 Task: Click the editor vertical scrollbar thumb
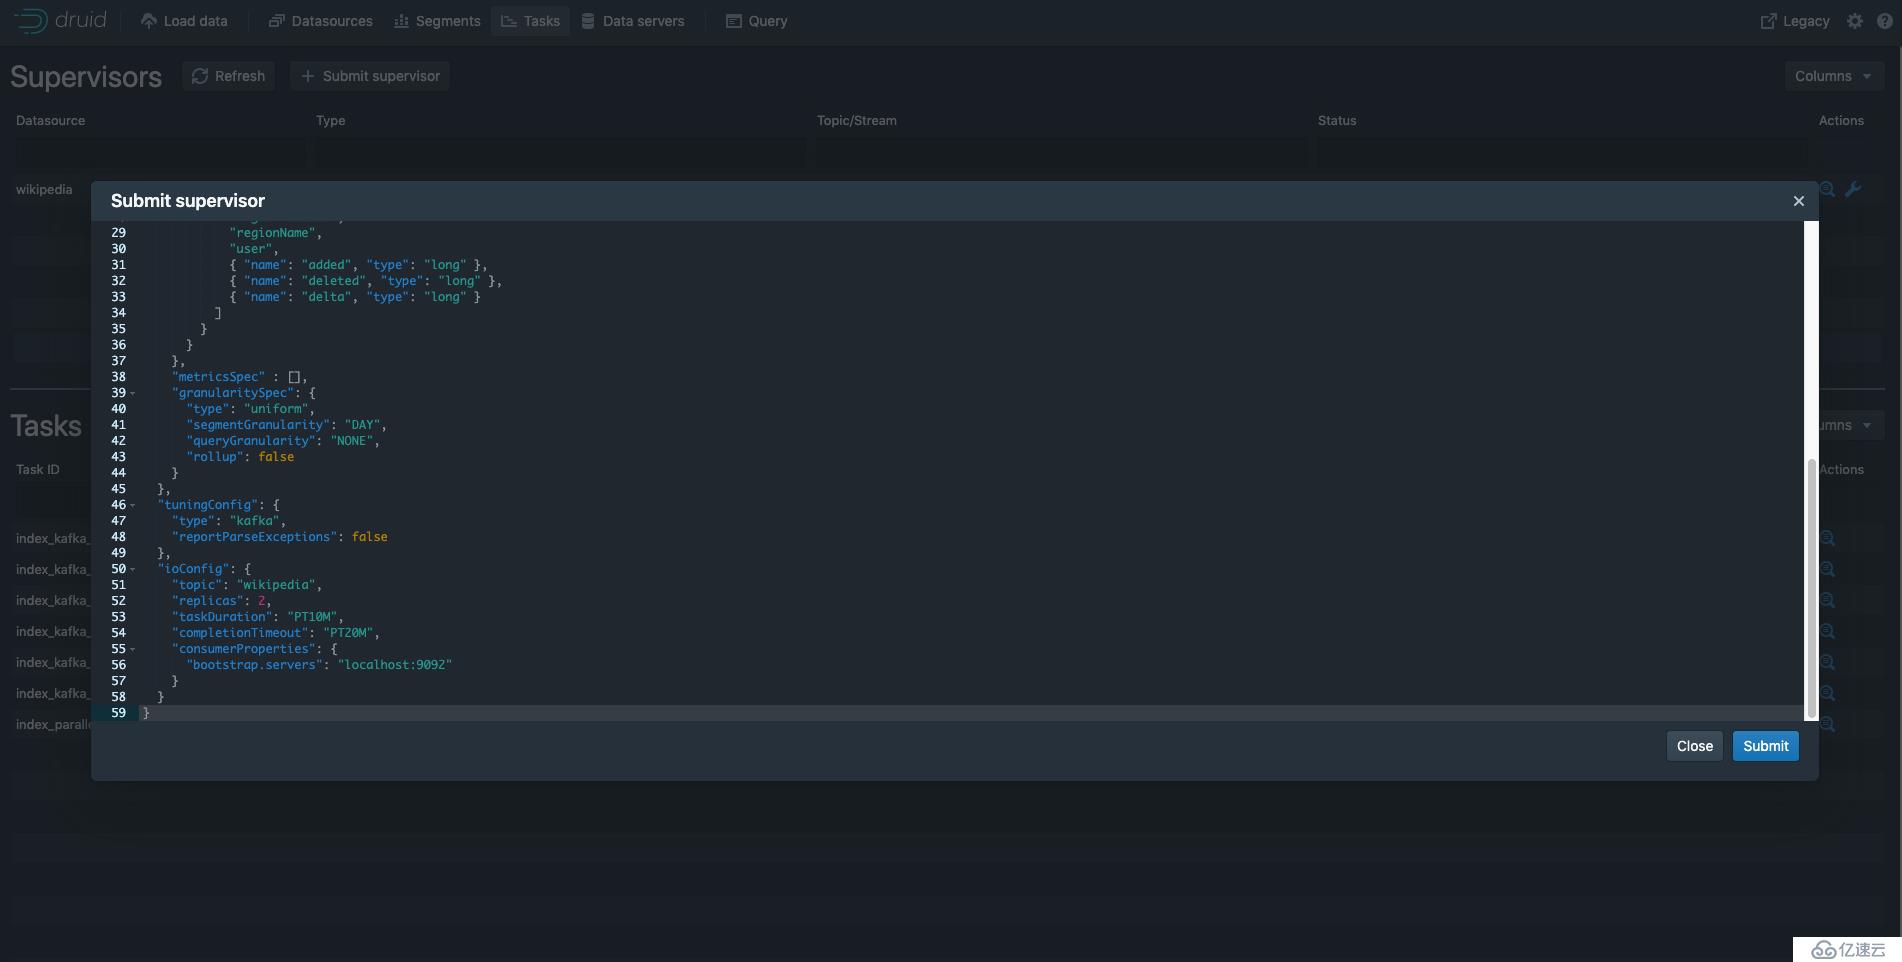click(1811, 588)
